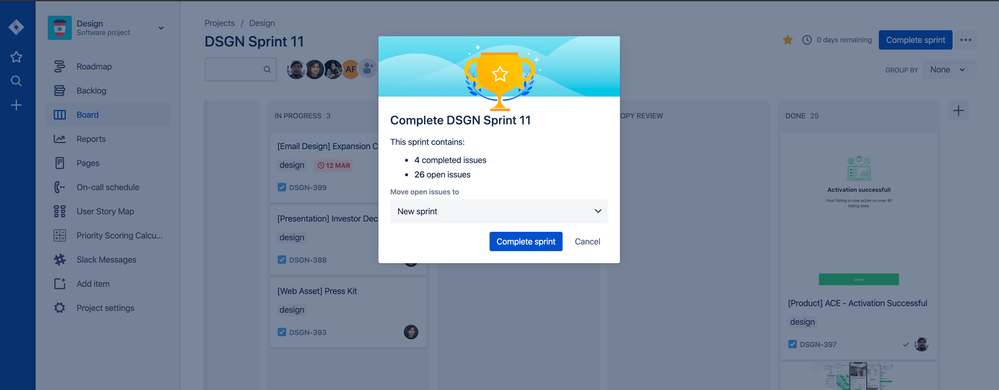Click task type icon next to DSGN-393
Image resolution: width=999 pixels, height=390 pixels.
282,332
